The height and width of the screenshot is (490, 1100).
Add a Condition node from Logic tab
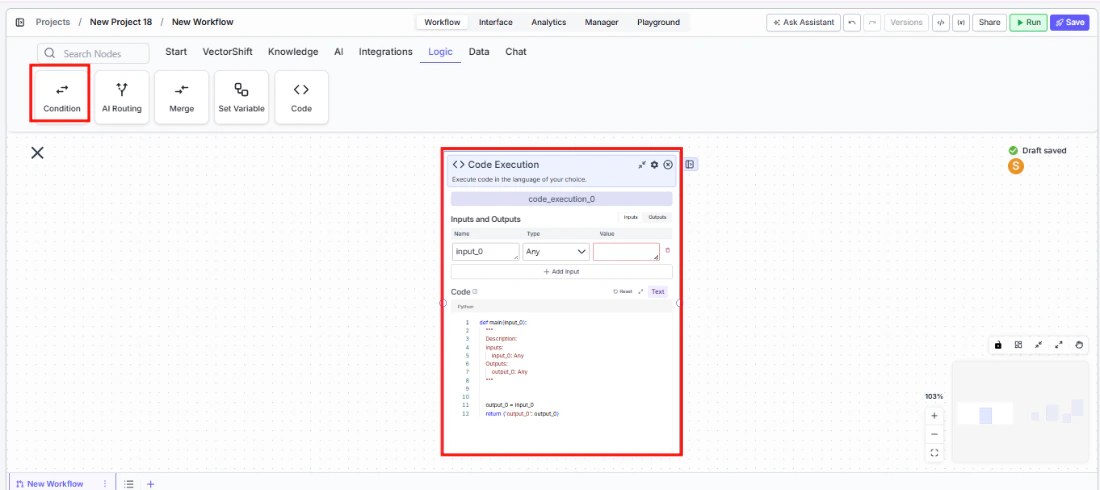[x=62, y=98]
